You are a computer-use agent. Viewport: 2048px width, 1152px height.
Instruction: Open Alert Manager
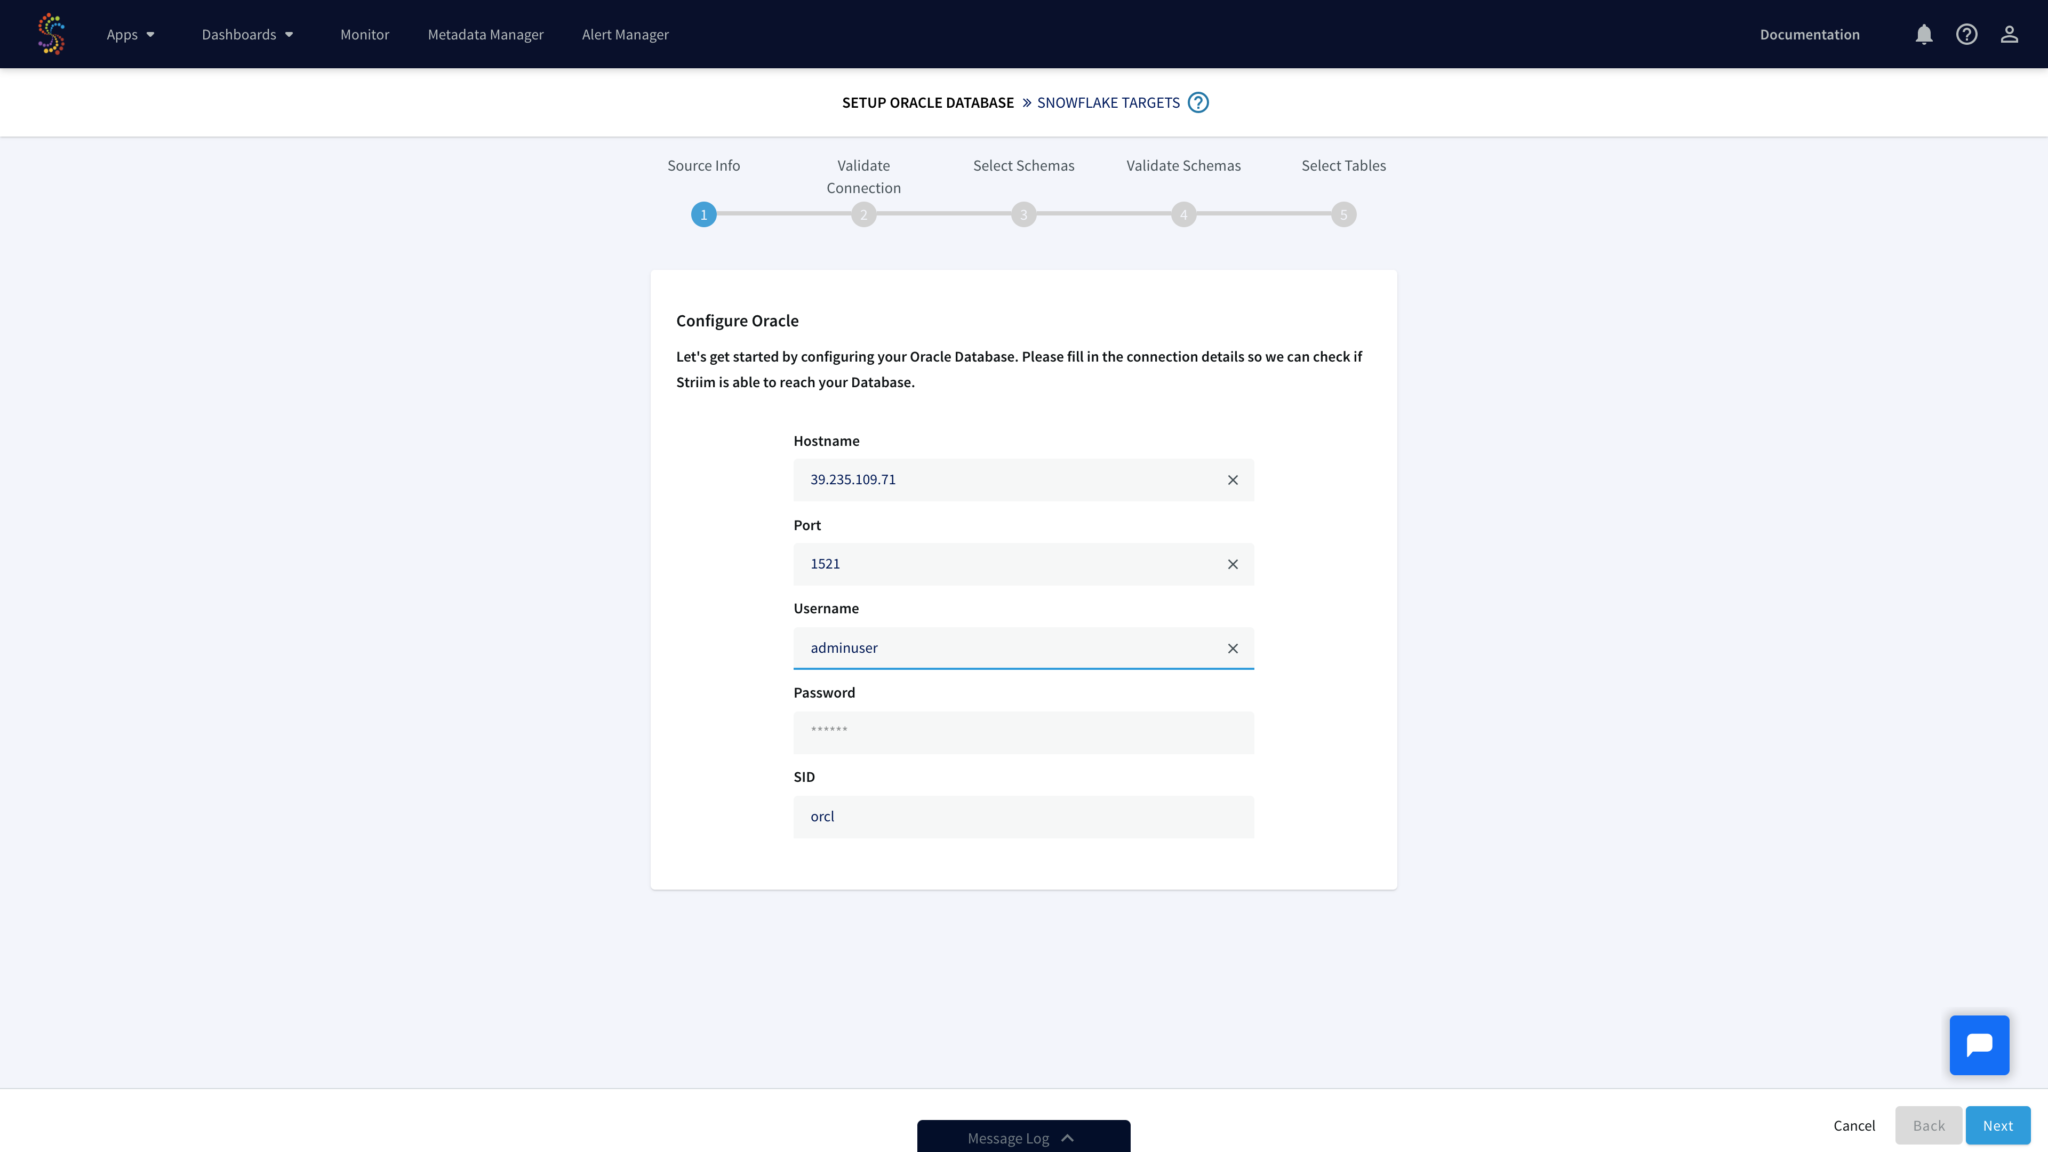tap(625, 34)
